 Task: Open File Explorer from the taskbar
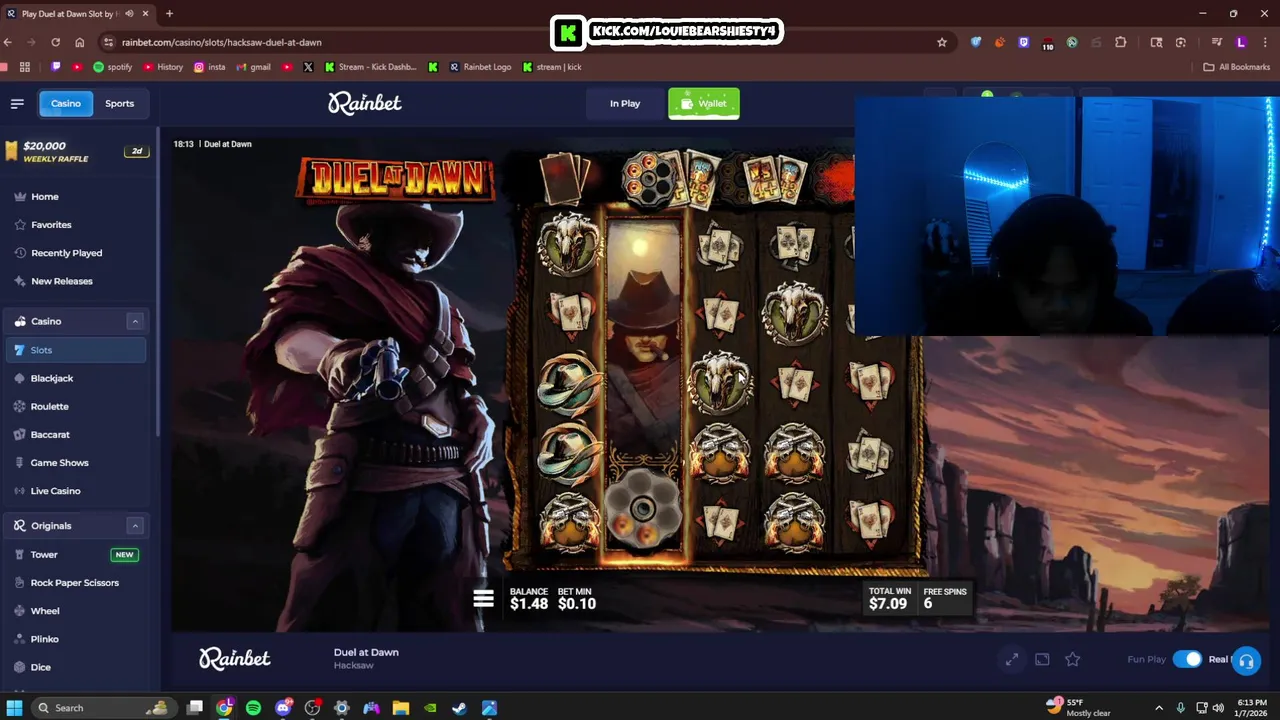click(400, 708)
